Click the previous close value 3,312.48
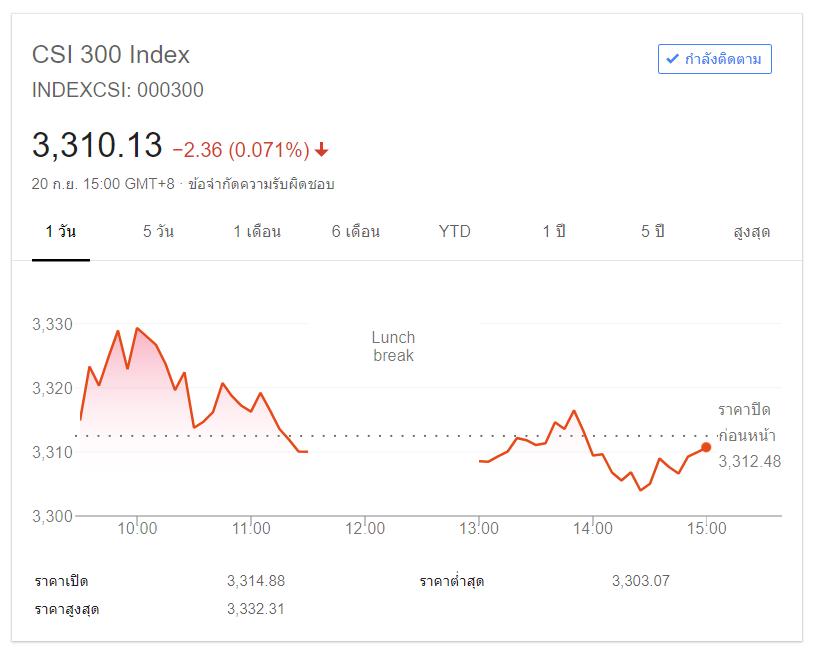This screenshot has width=820, height=653. (749, 461)
